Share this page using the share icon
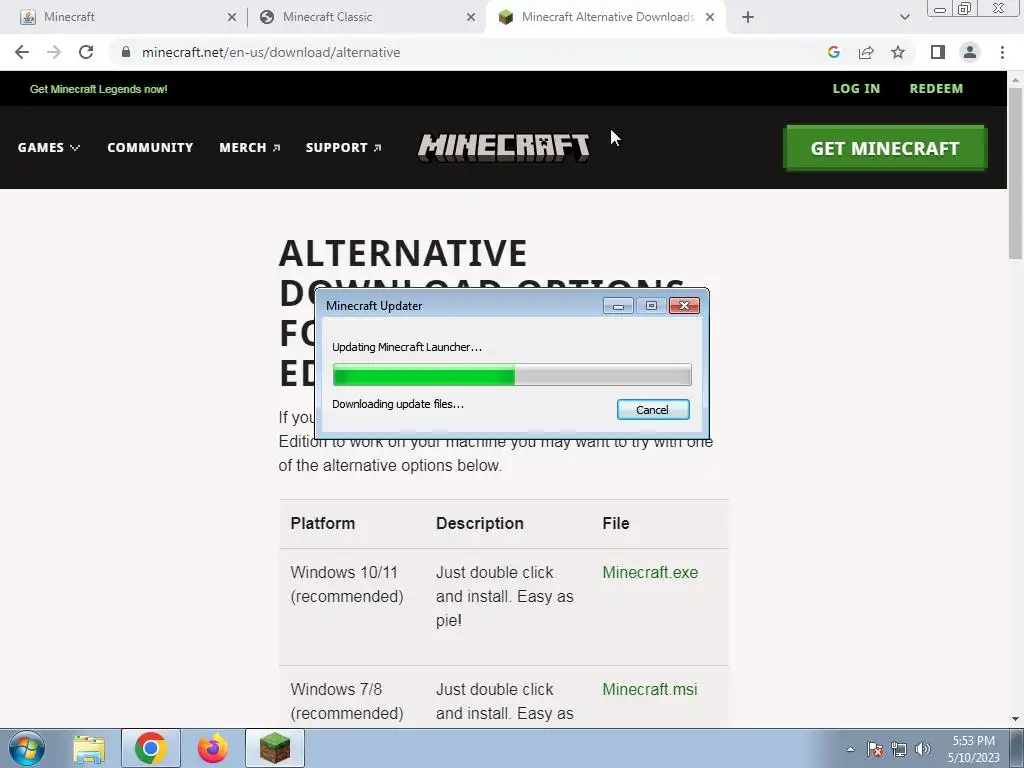This screenshot has width=1024, height=768. point(866,52)
